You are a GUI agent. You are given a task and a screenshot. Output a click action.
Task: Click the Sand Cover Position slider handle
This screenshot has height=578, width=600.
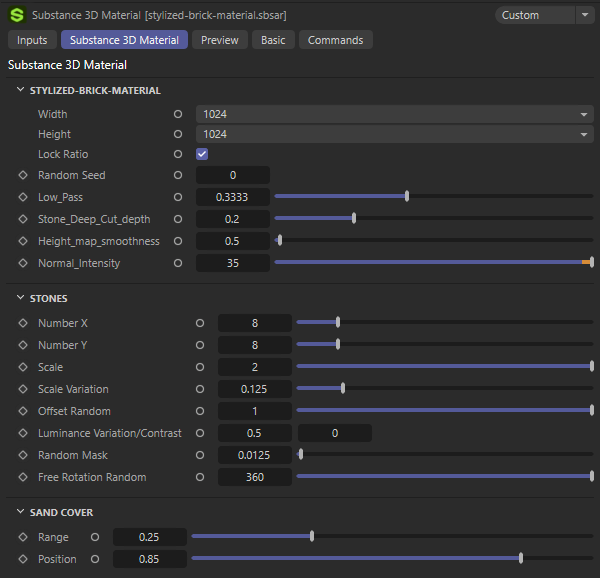(x=521, y=558)
